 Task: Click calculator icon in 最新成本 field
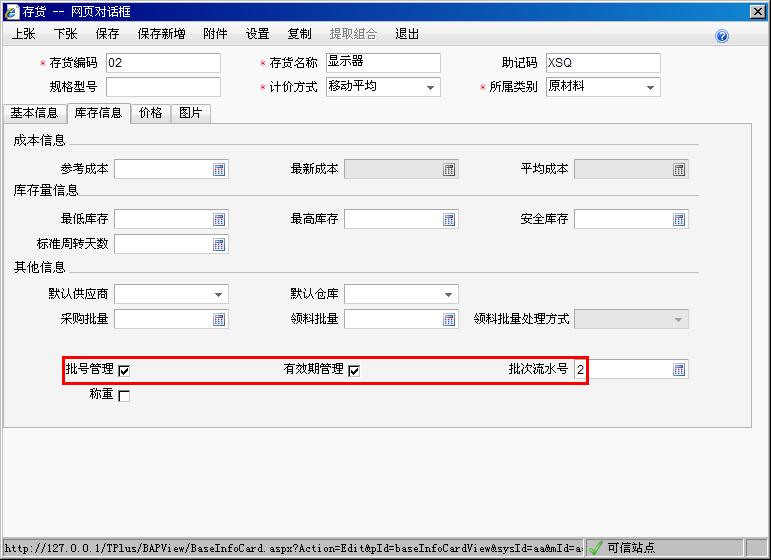coord(449,170)
